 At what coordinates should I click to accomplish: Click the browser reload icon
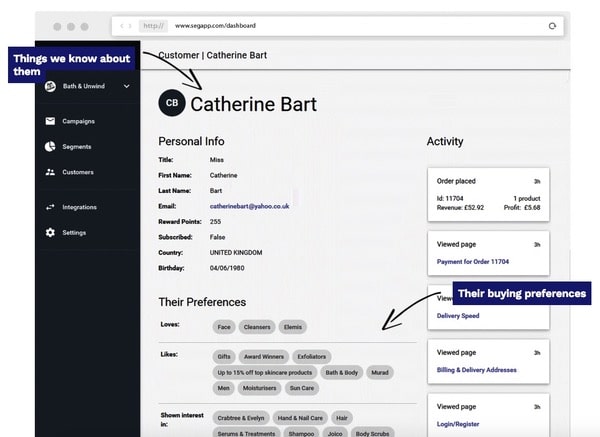(x=551, y=25)
